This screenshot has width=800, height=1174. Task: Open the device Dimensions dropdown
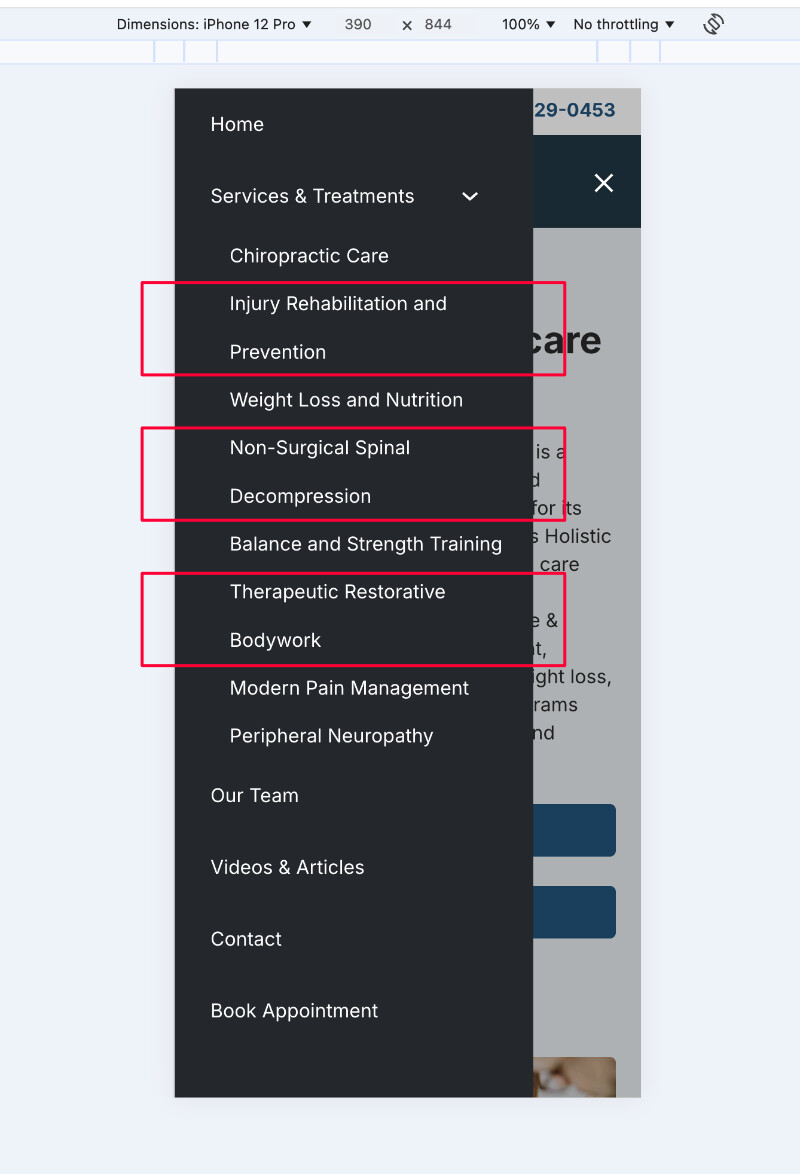tap(213, 24)
